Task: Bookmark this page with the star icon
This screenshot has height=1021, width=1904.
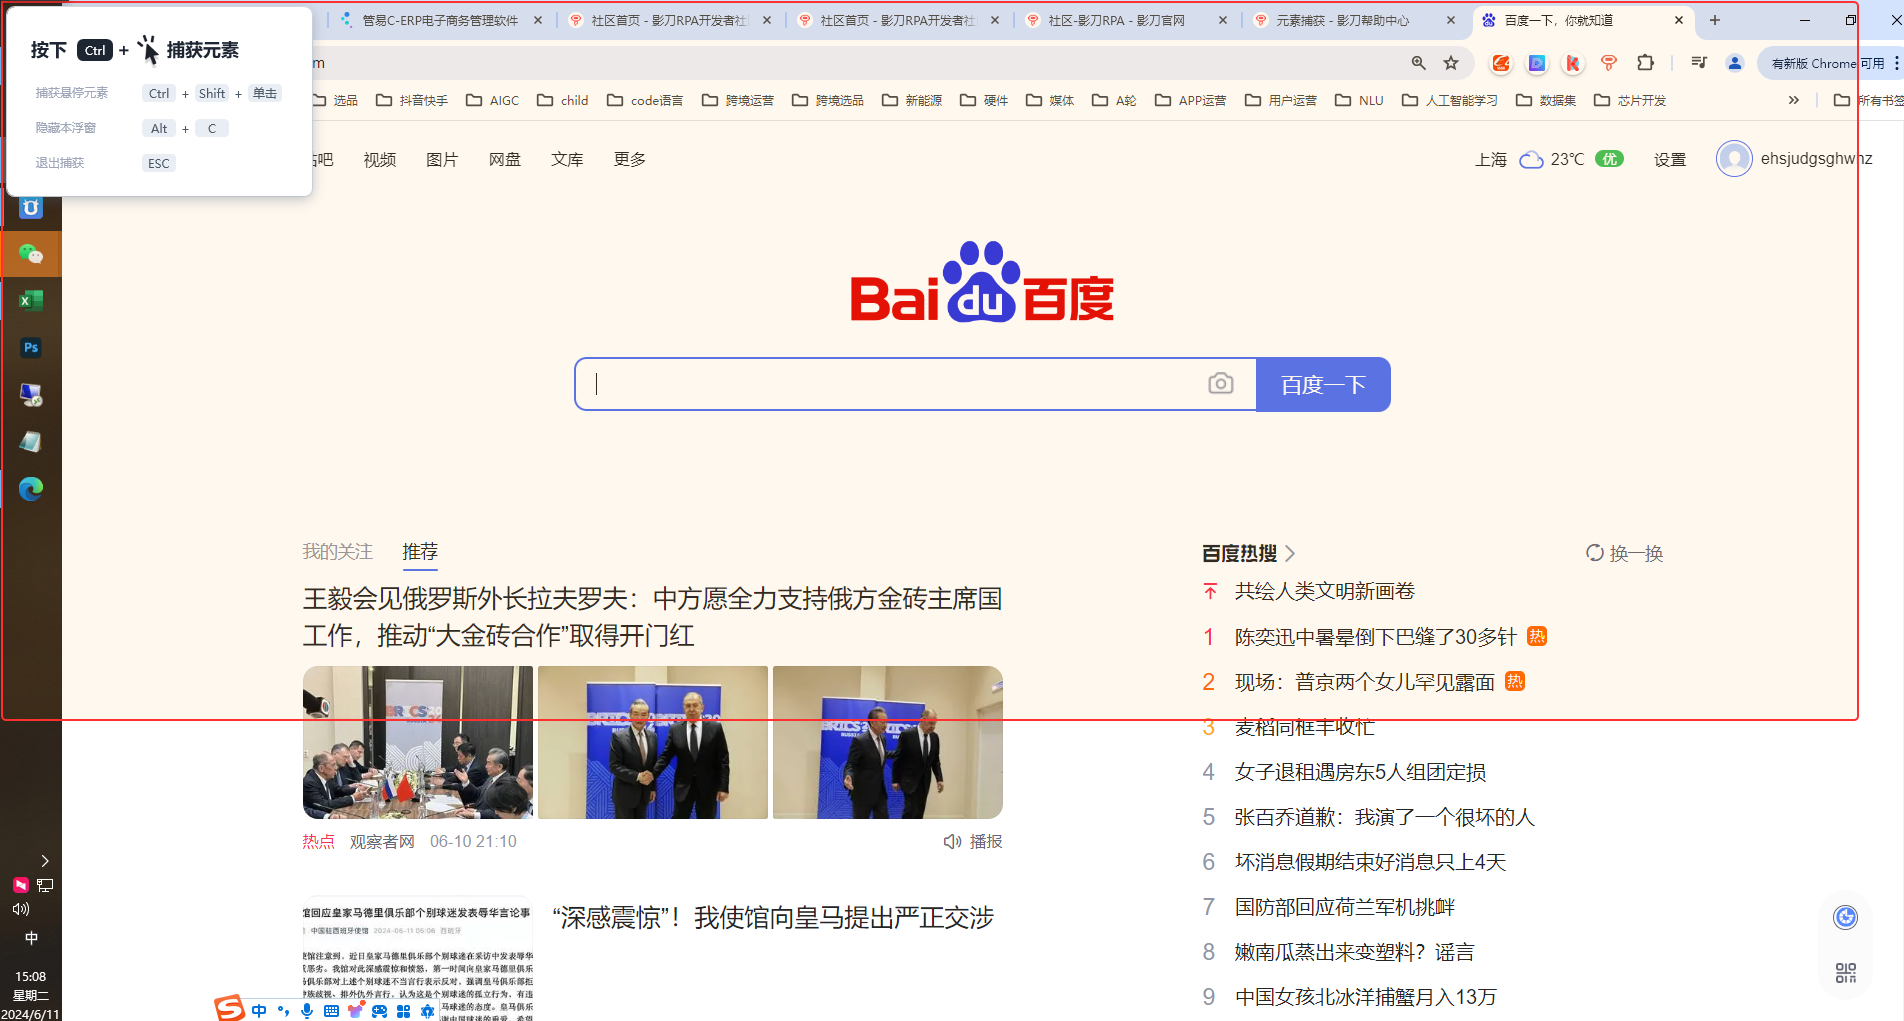Action: coord(1451,63)
